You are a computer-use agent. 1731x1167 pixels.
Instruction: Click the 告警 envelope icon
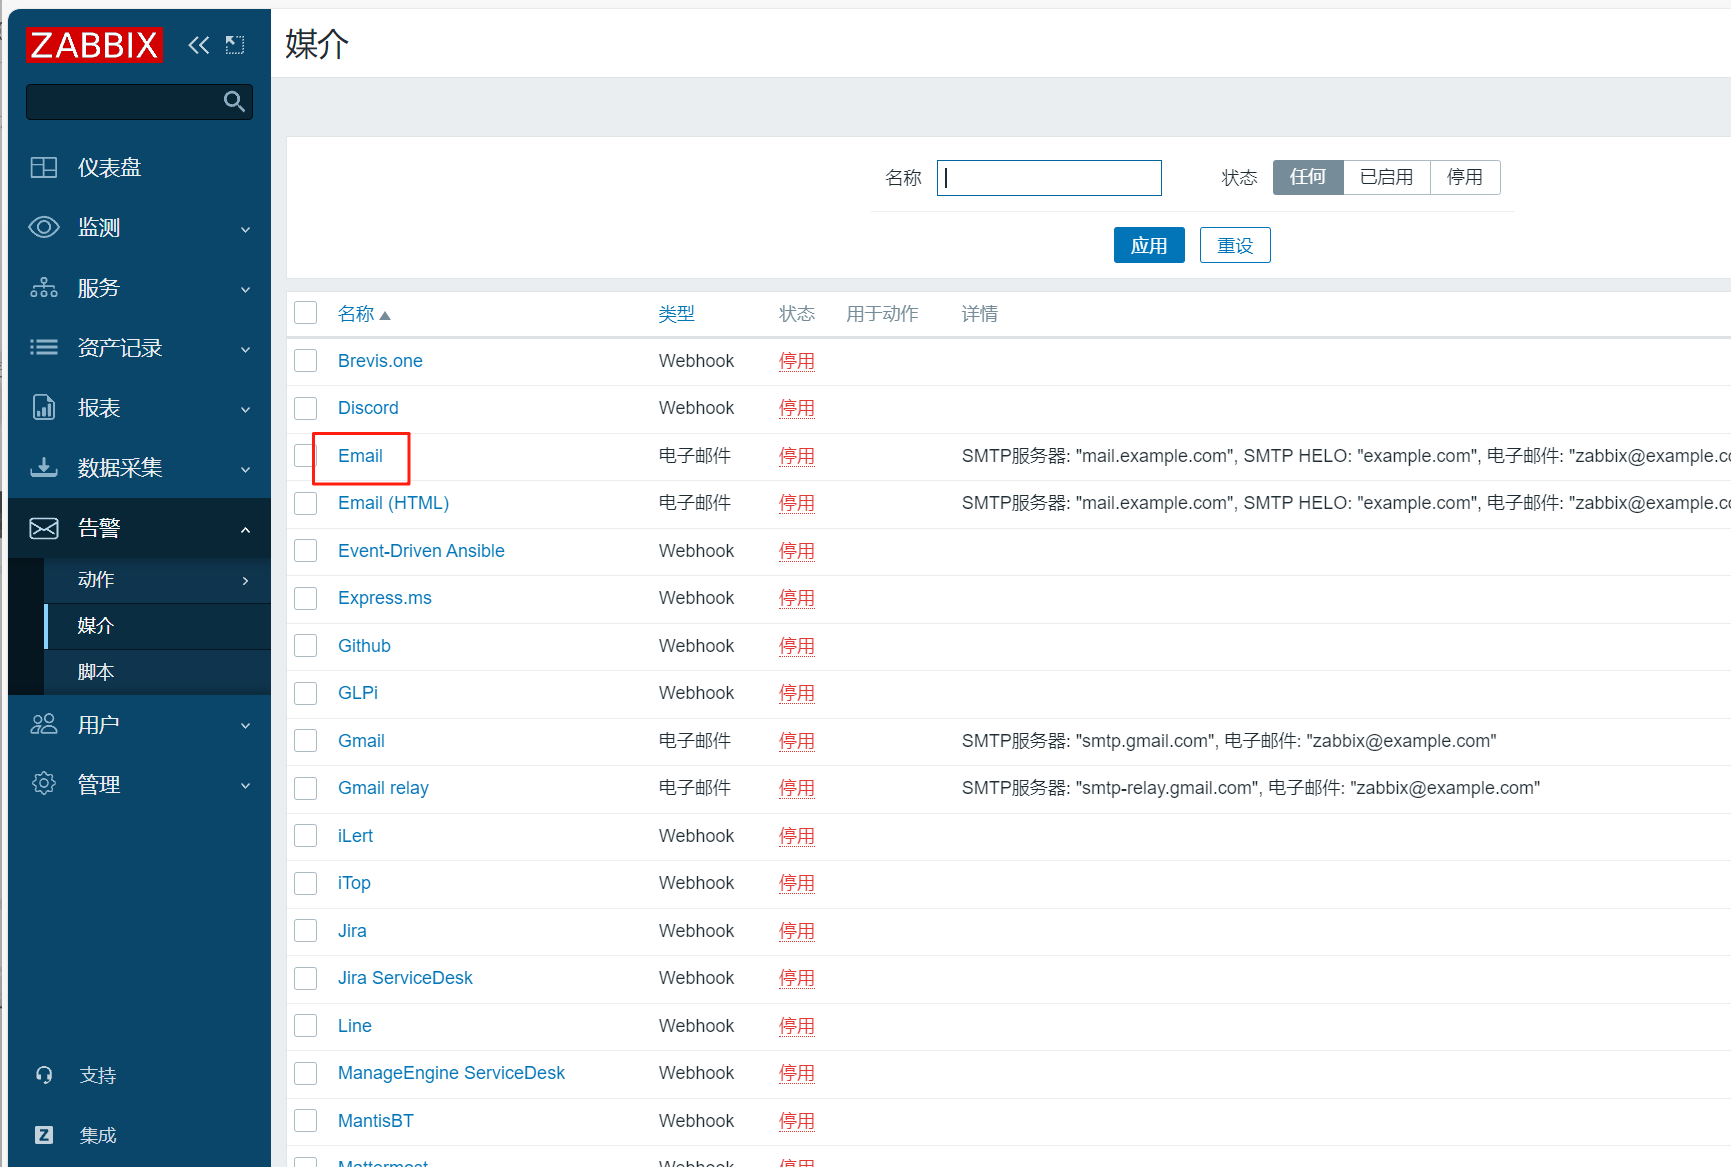pyautogui.click(x=43, y=528)
